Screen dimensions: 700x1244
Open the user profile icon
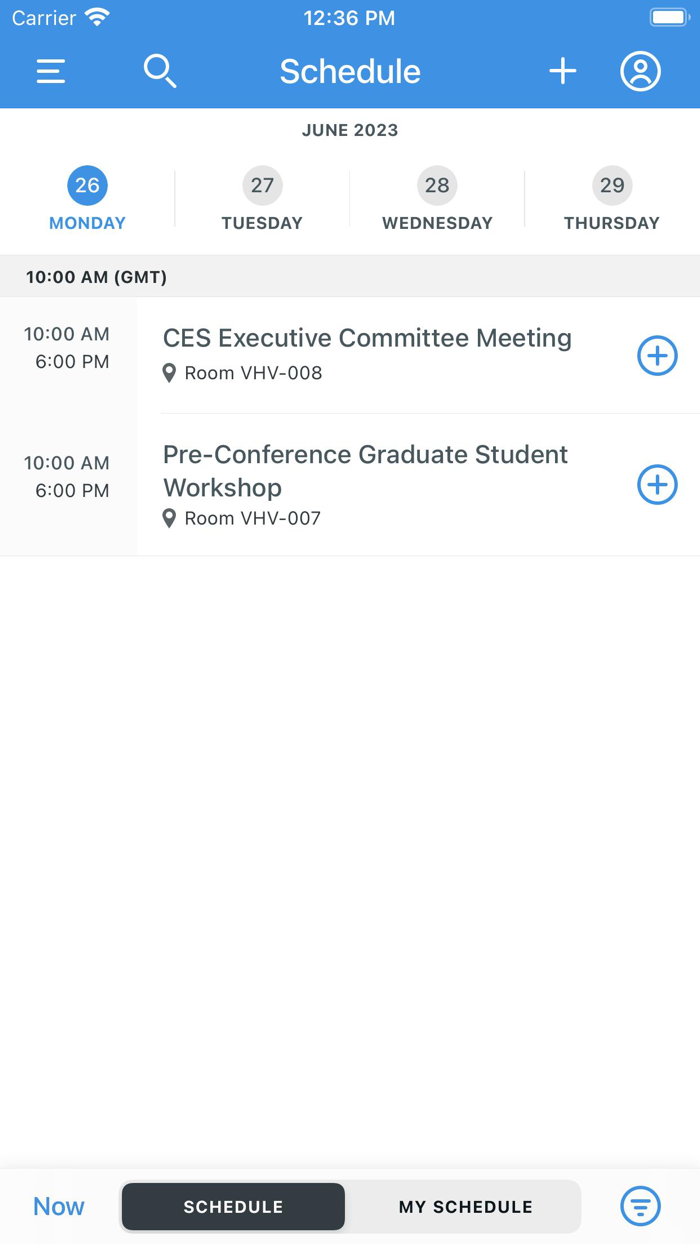click(x=640, y=71)
